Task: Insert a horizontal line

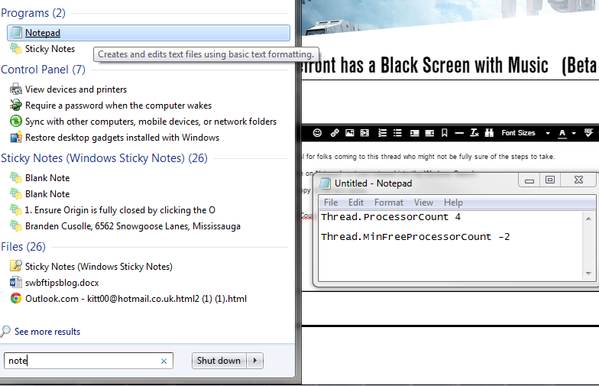Action: point(459,133)
